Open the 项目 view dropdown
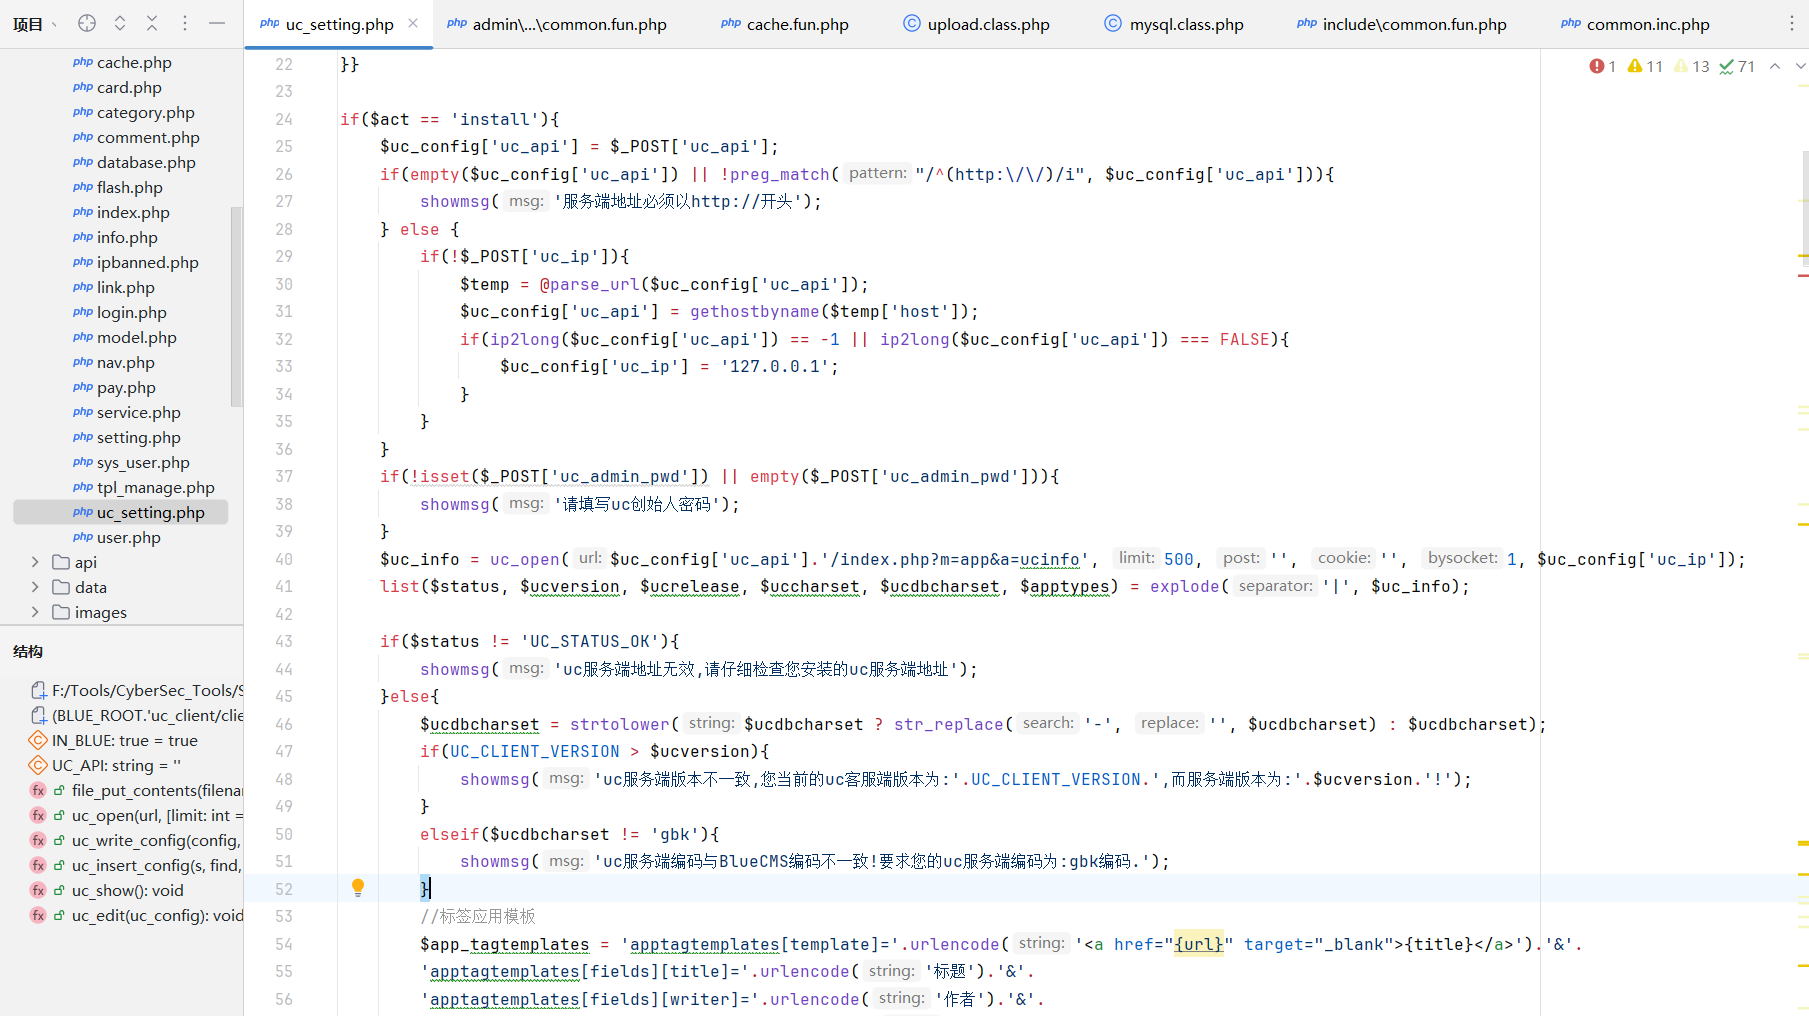1809x1016 pixels. click(35, 24)
